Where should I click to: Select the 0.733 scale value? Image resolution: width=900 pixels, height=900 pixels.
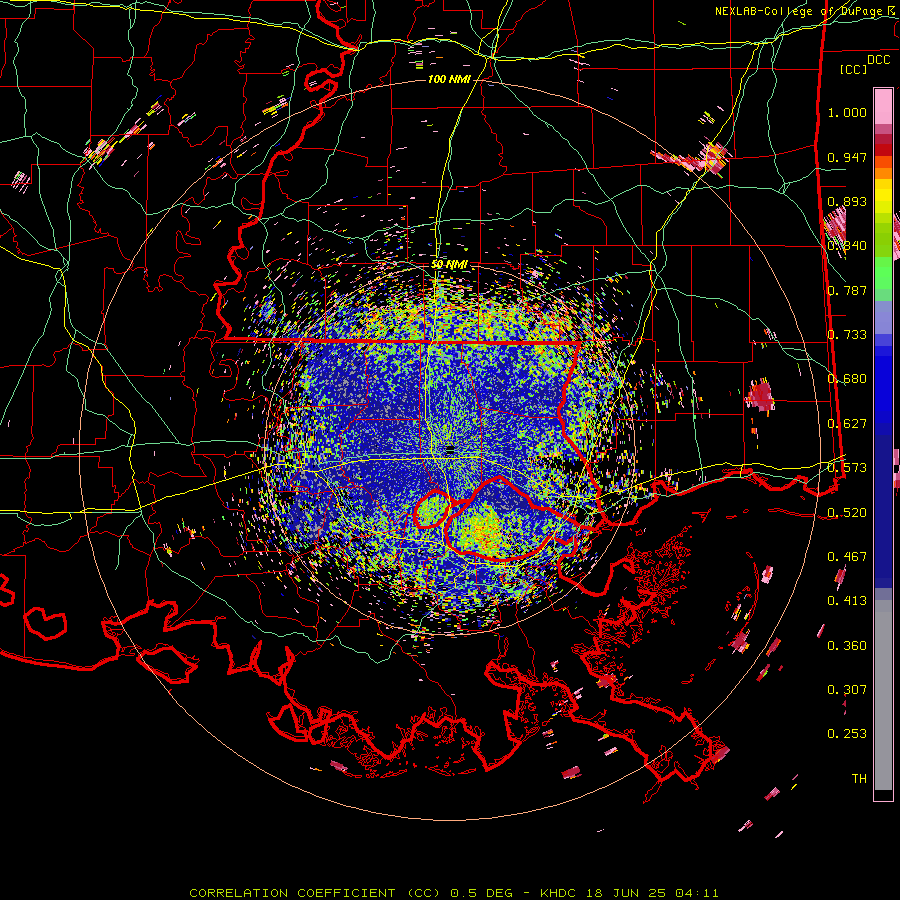coord(847,335)
